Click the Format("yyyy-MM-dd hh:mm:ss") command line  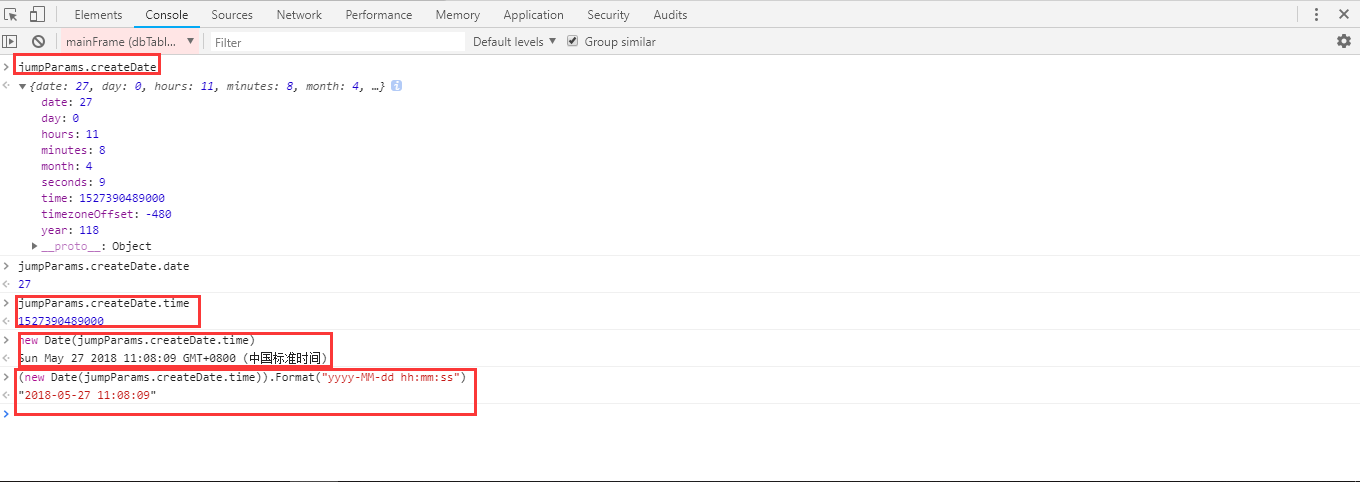[x=242, y=377]
